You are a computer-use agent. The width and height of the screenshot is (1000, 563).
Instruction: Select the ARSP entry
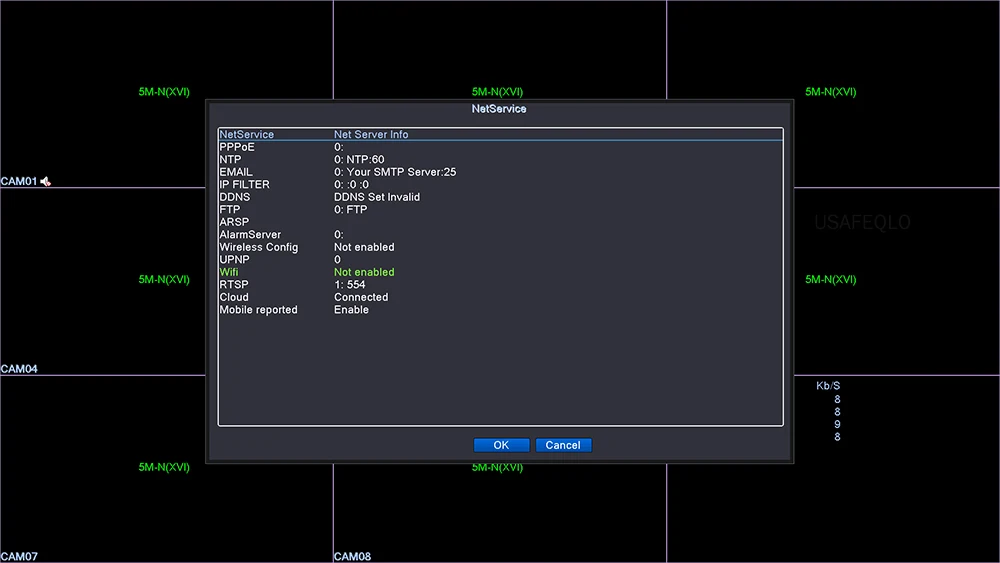pos(500,222)
